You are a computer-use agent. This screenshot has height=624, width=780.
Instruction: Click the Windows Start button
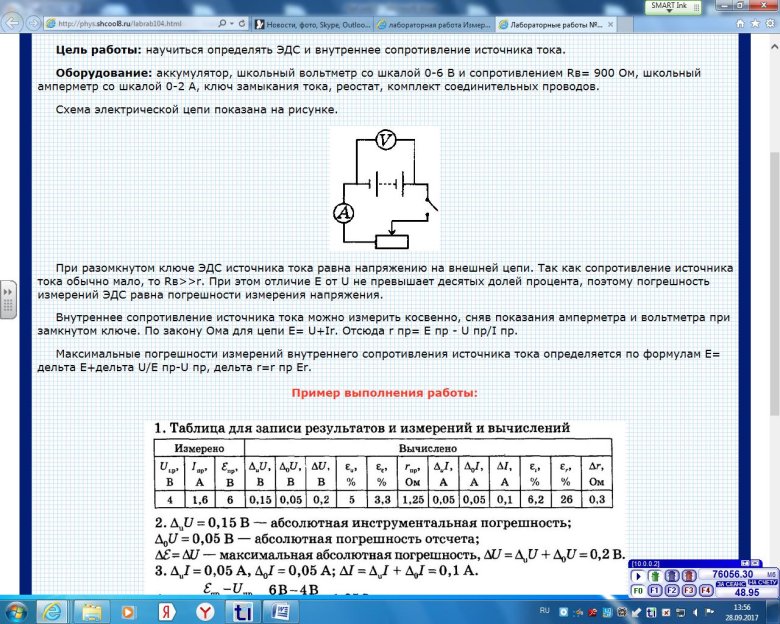pyautogui.click(x=17, y=610)
